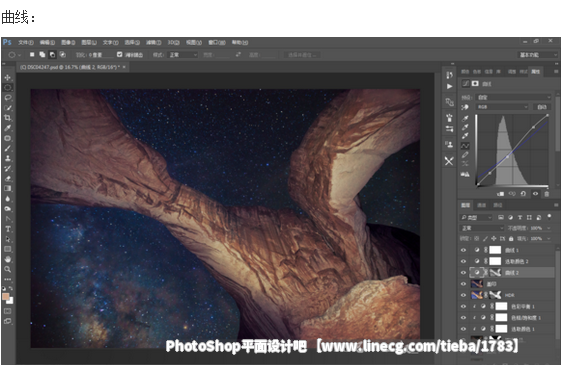Switch to the 图层 (Layers) tab
The width and height of the screenshot is (574, 365).
tap(465, 205)
